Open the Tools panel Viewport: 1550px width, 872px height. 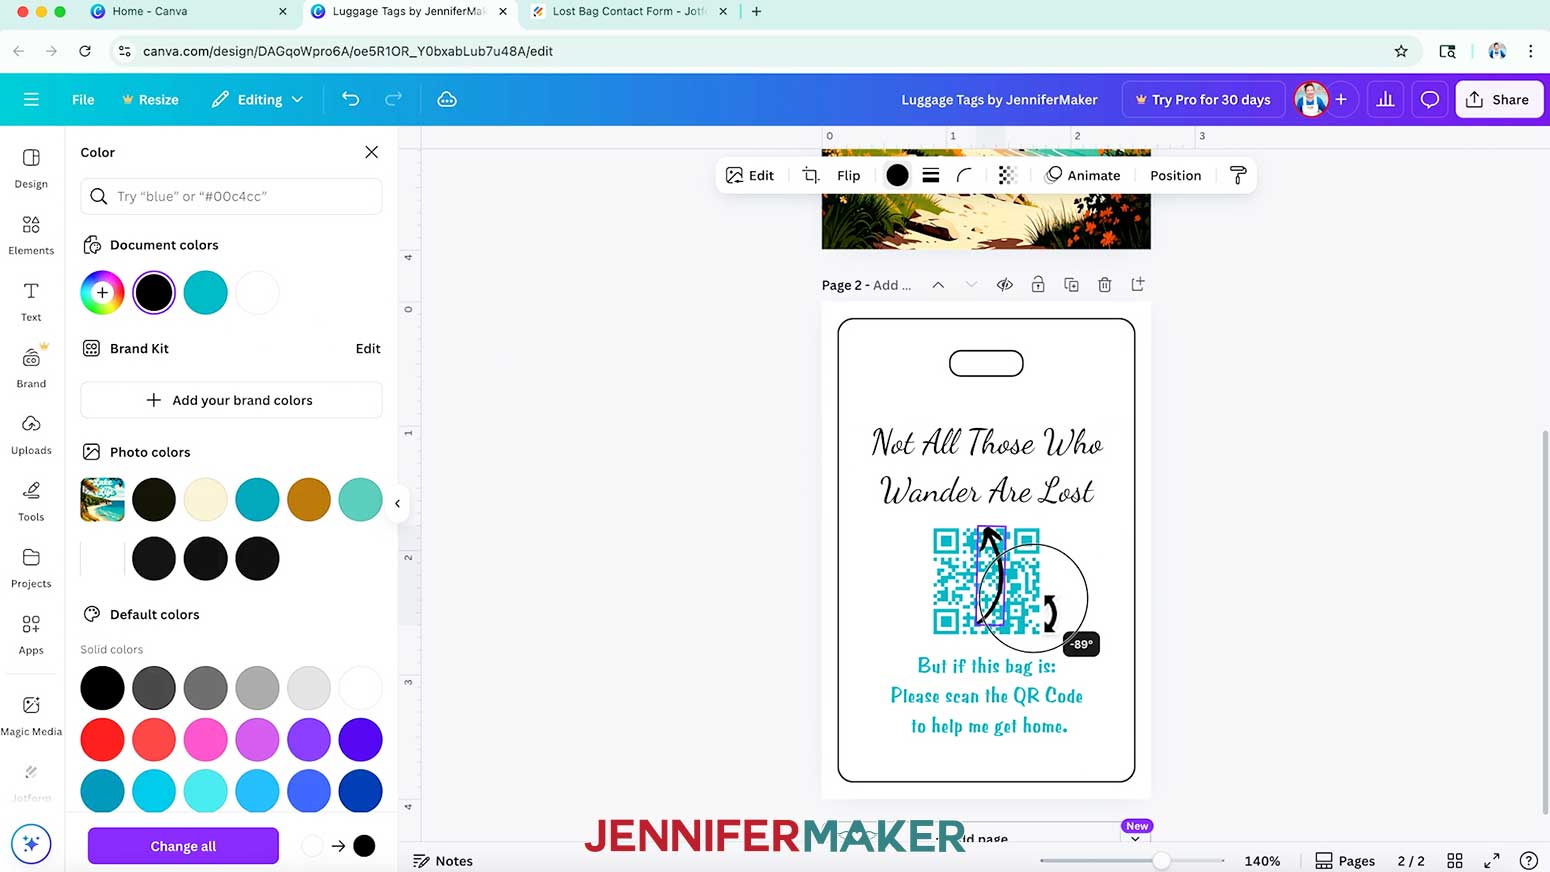coord(31,501)
